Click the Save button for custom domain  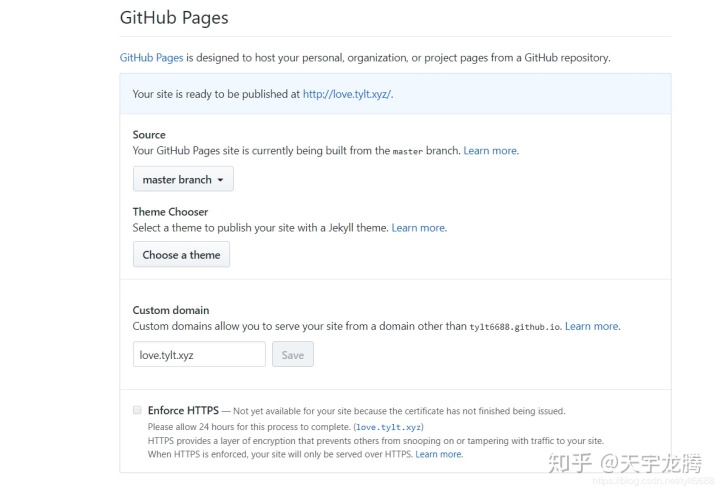[293, 354]
